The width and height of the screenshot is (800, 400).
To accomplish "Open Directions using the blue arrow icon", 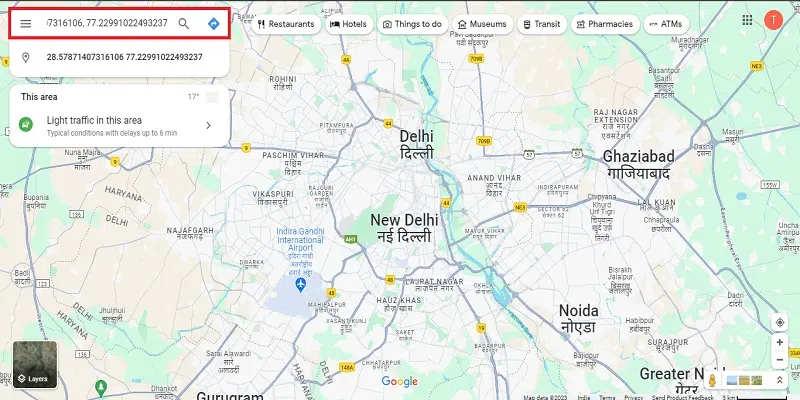I will pos(214,23).
